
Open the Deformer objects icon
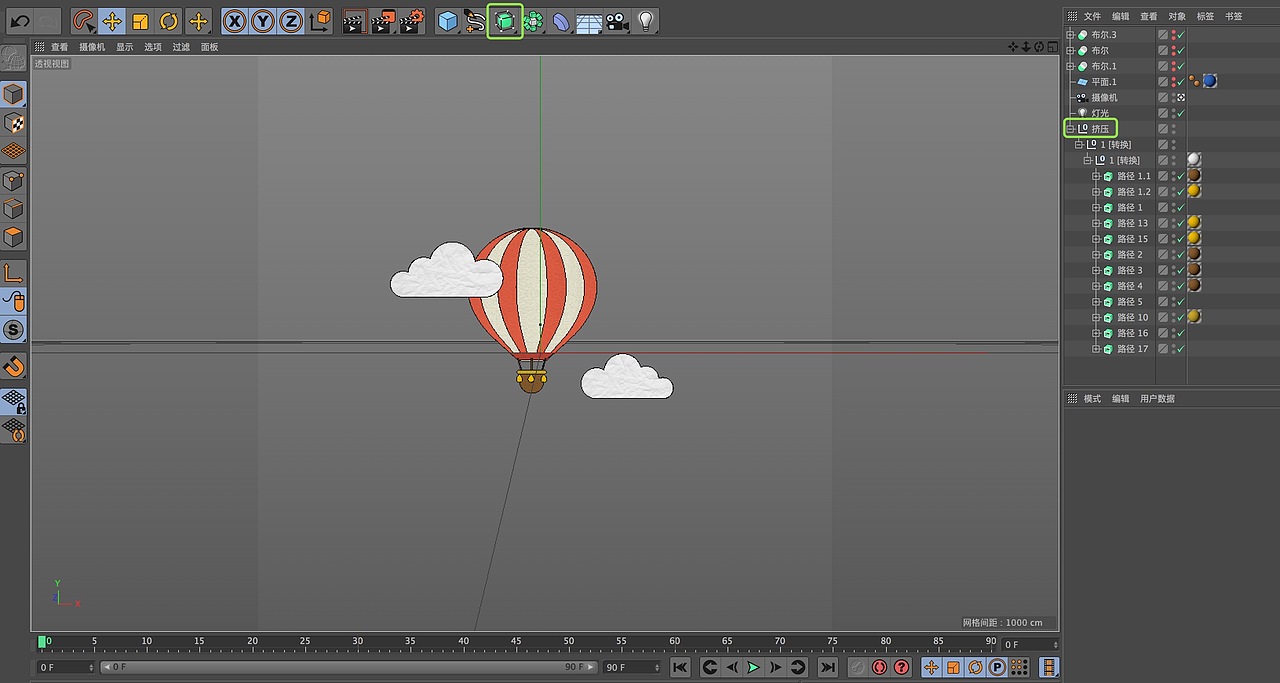pos(562,21)
